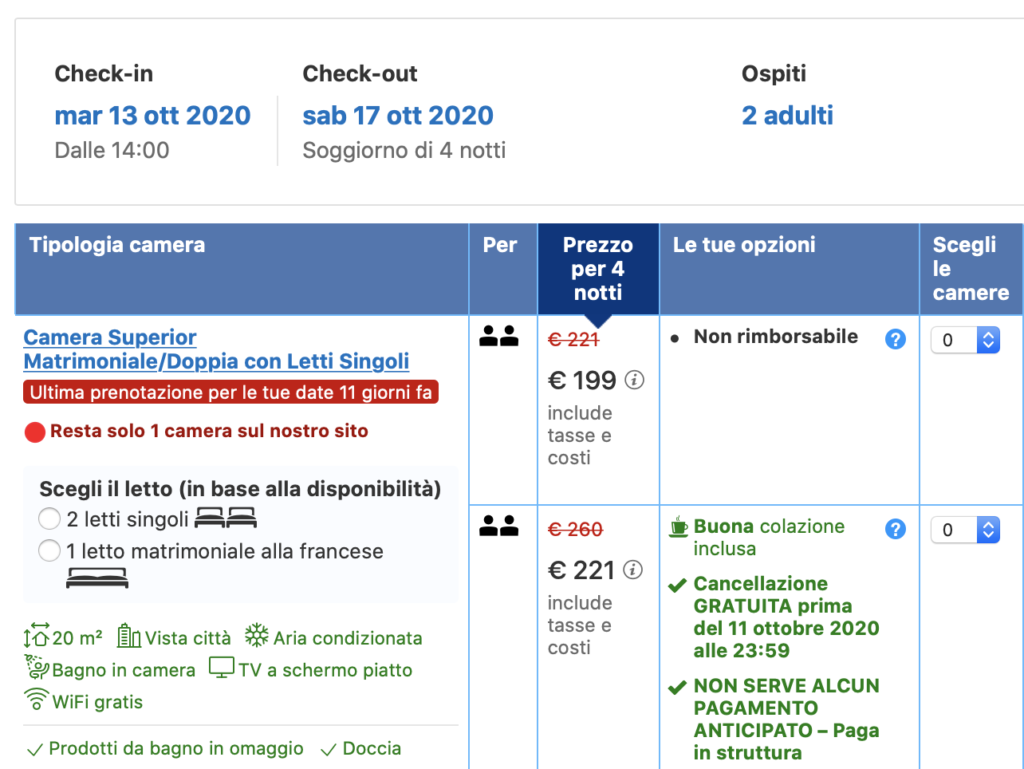The image size is (1024, 769).
Task: Choose 1 letto matrimoniale alla francese
Action: pyautogui.click(x=49, y=551)
